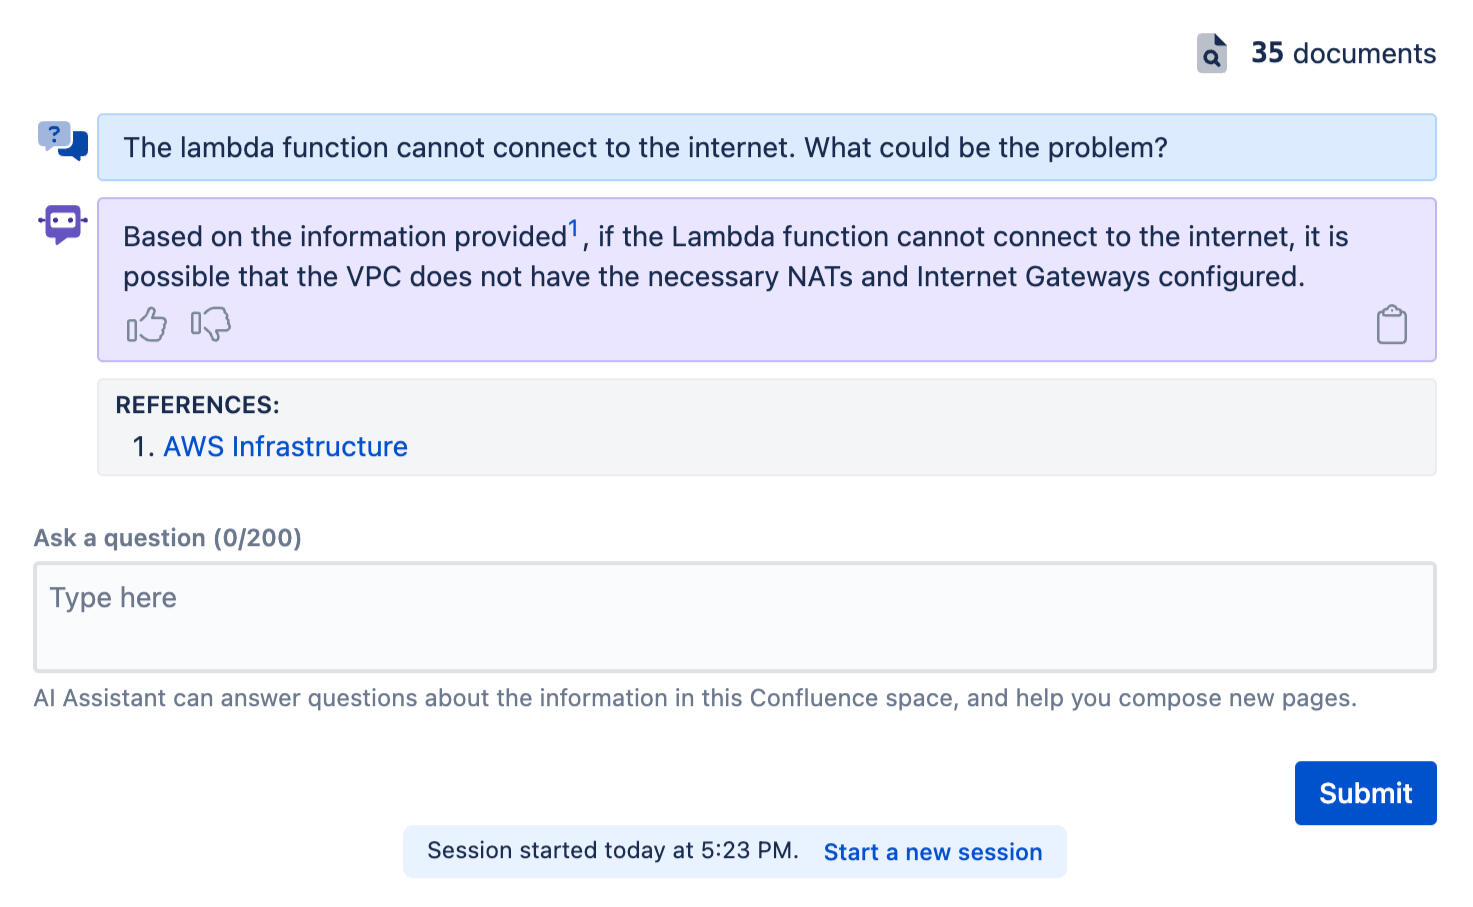Focus the Type here question field

tap(734, 617)
